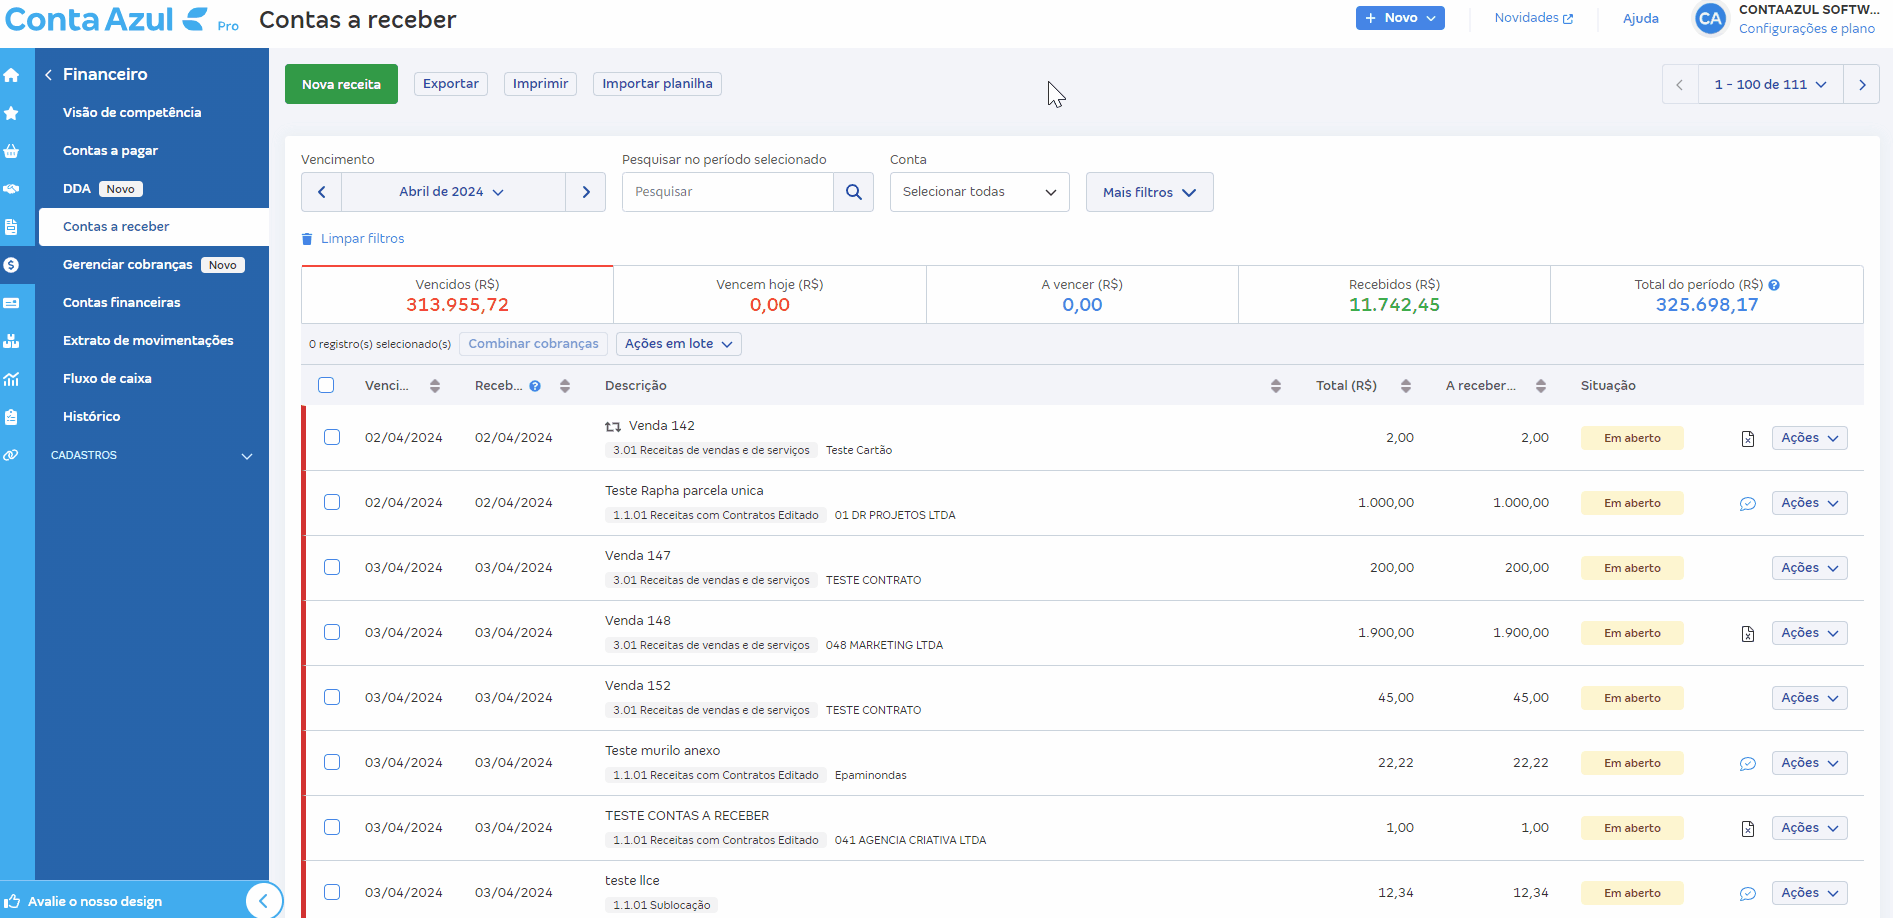
Task: Open the link integrations sidebar icon
Action: tap(11, 455)
